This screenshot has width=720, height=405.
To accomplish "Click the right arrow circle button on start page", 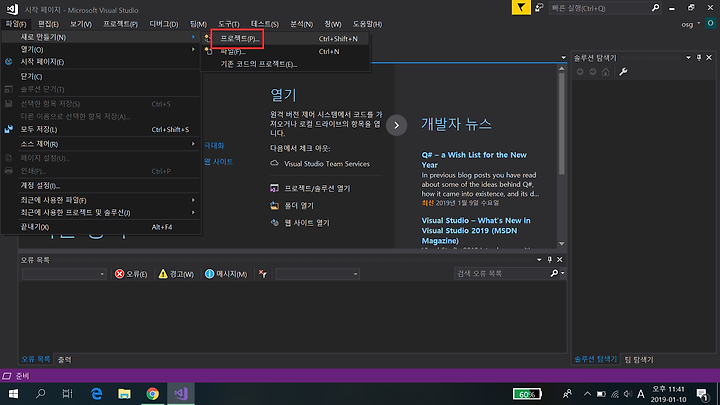I will [x=396, y=125].
